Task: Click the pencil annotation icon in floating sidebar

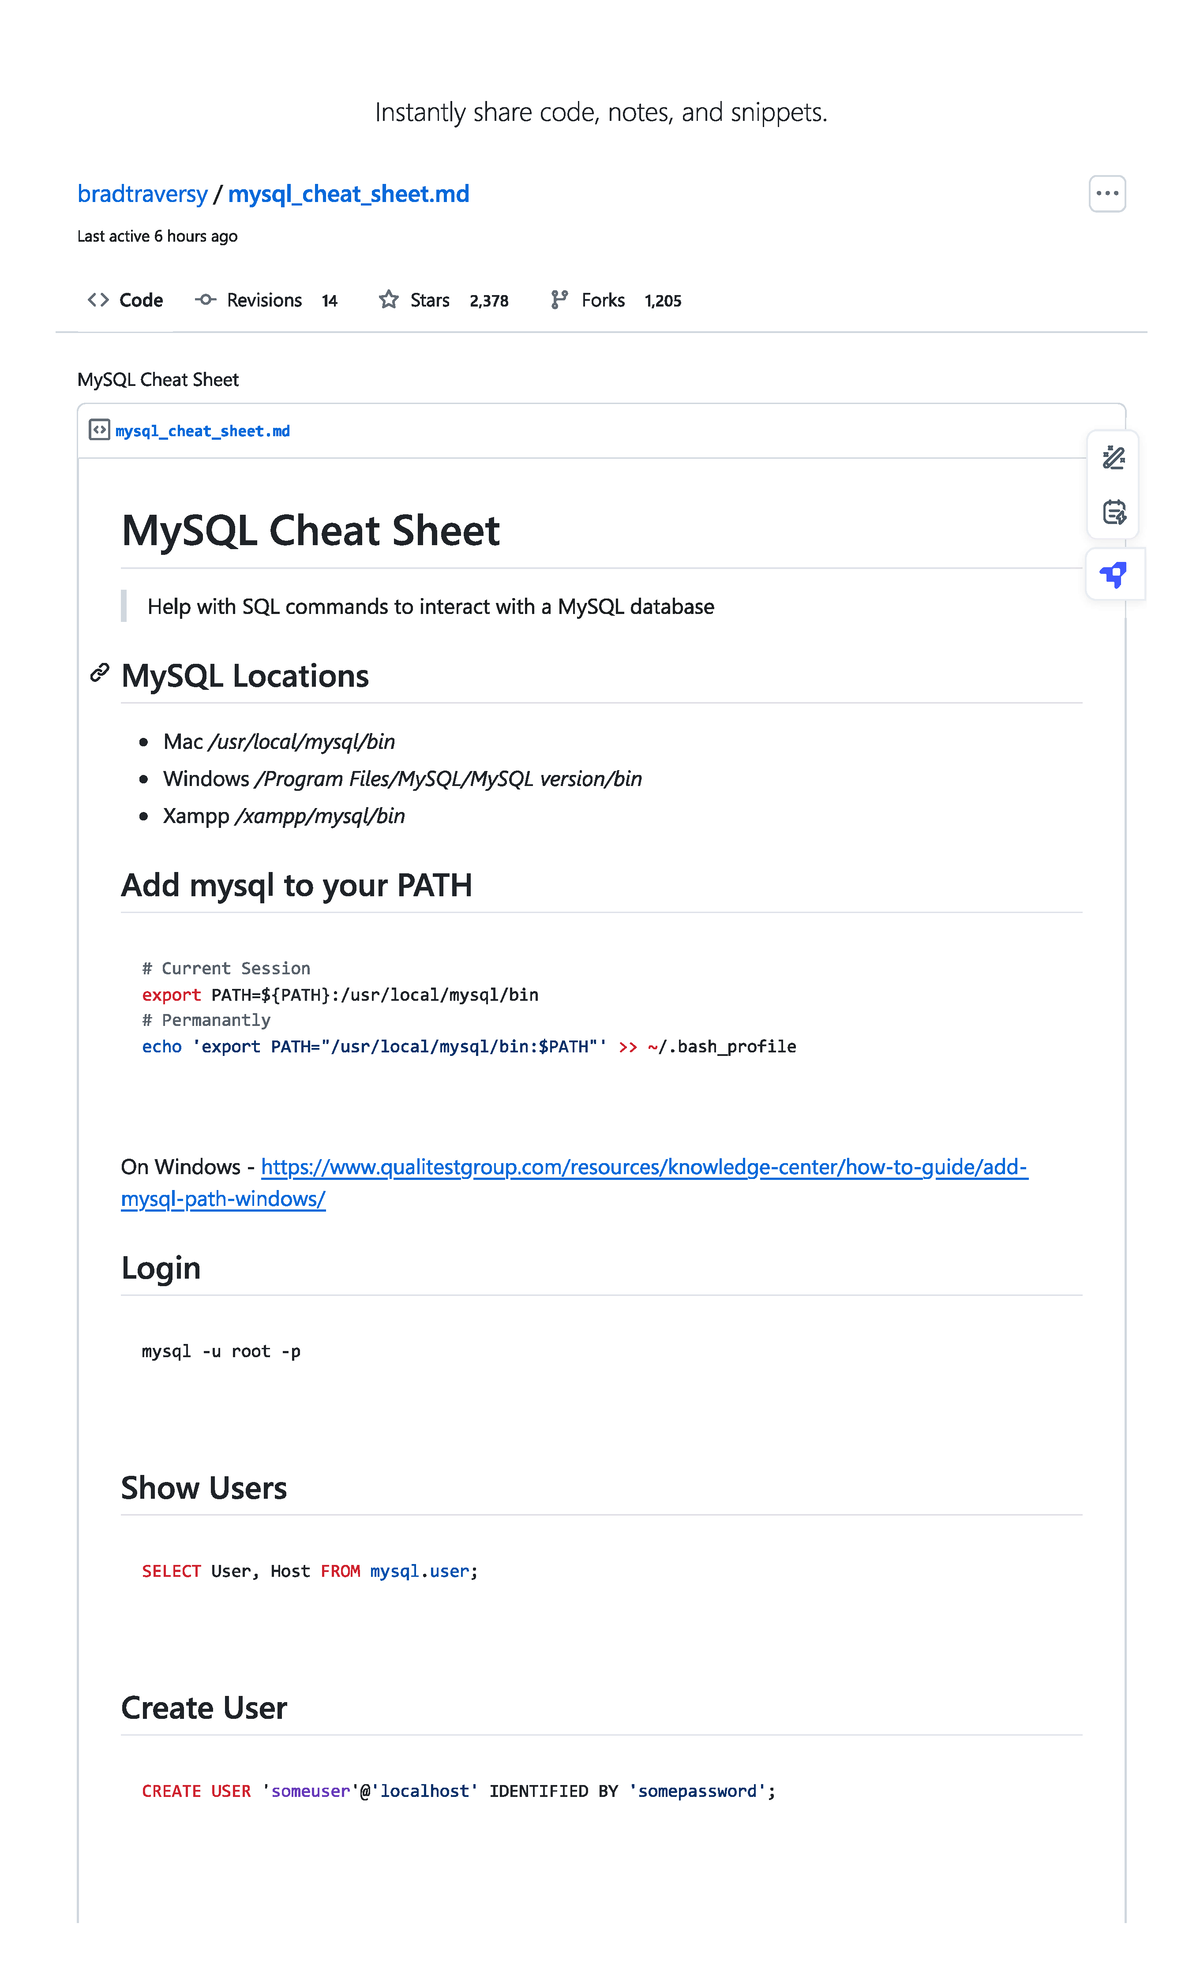Action: 1112,458
